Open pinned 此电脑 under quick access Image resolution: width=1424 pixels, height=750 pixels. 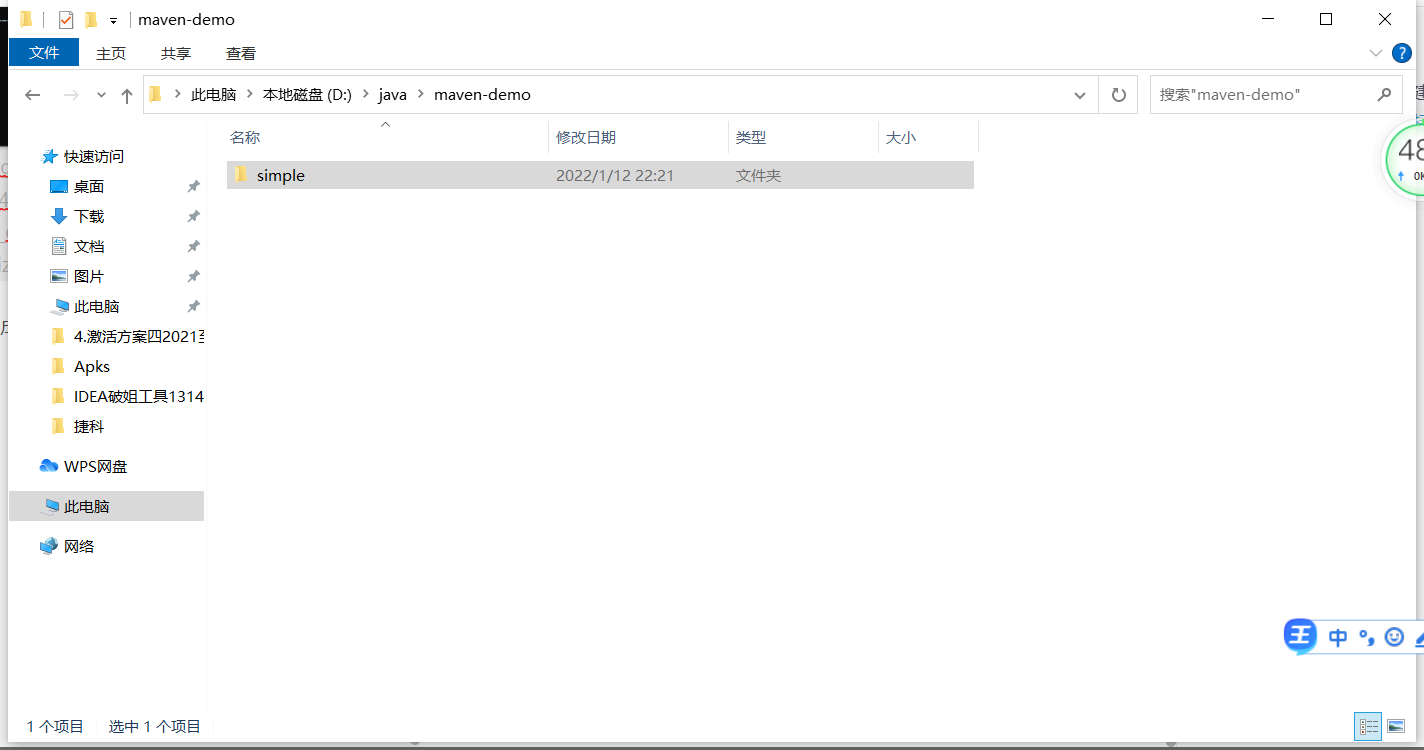(97, 307)
